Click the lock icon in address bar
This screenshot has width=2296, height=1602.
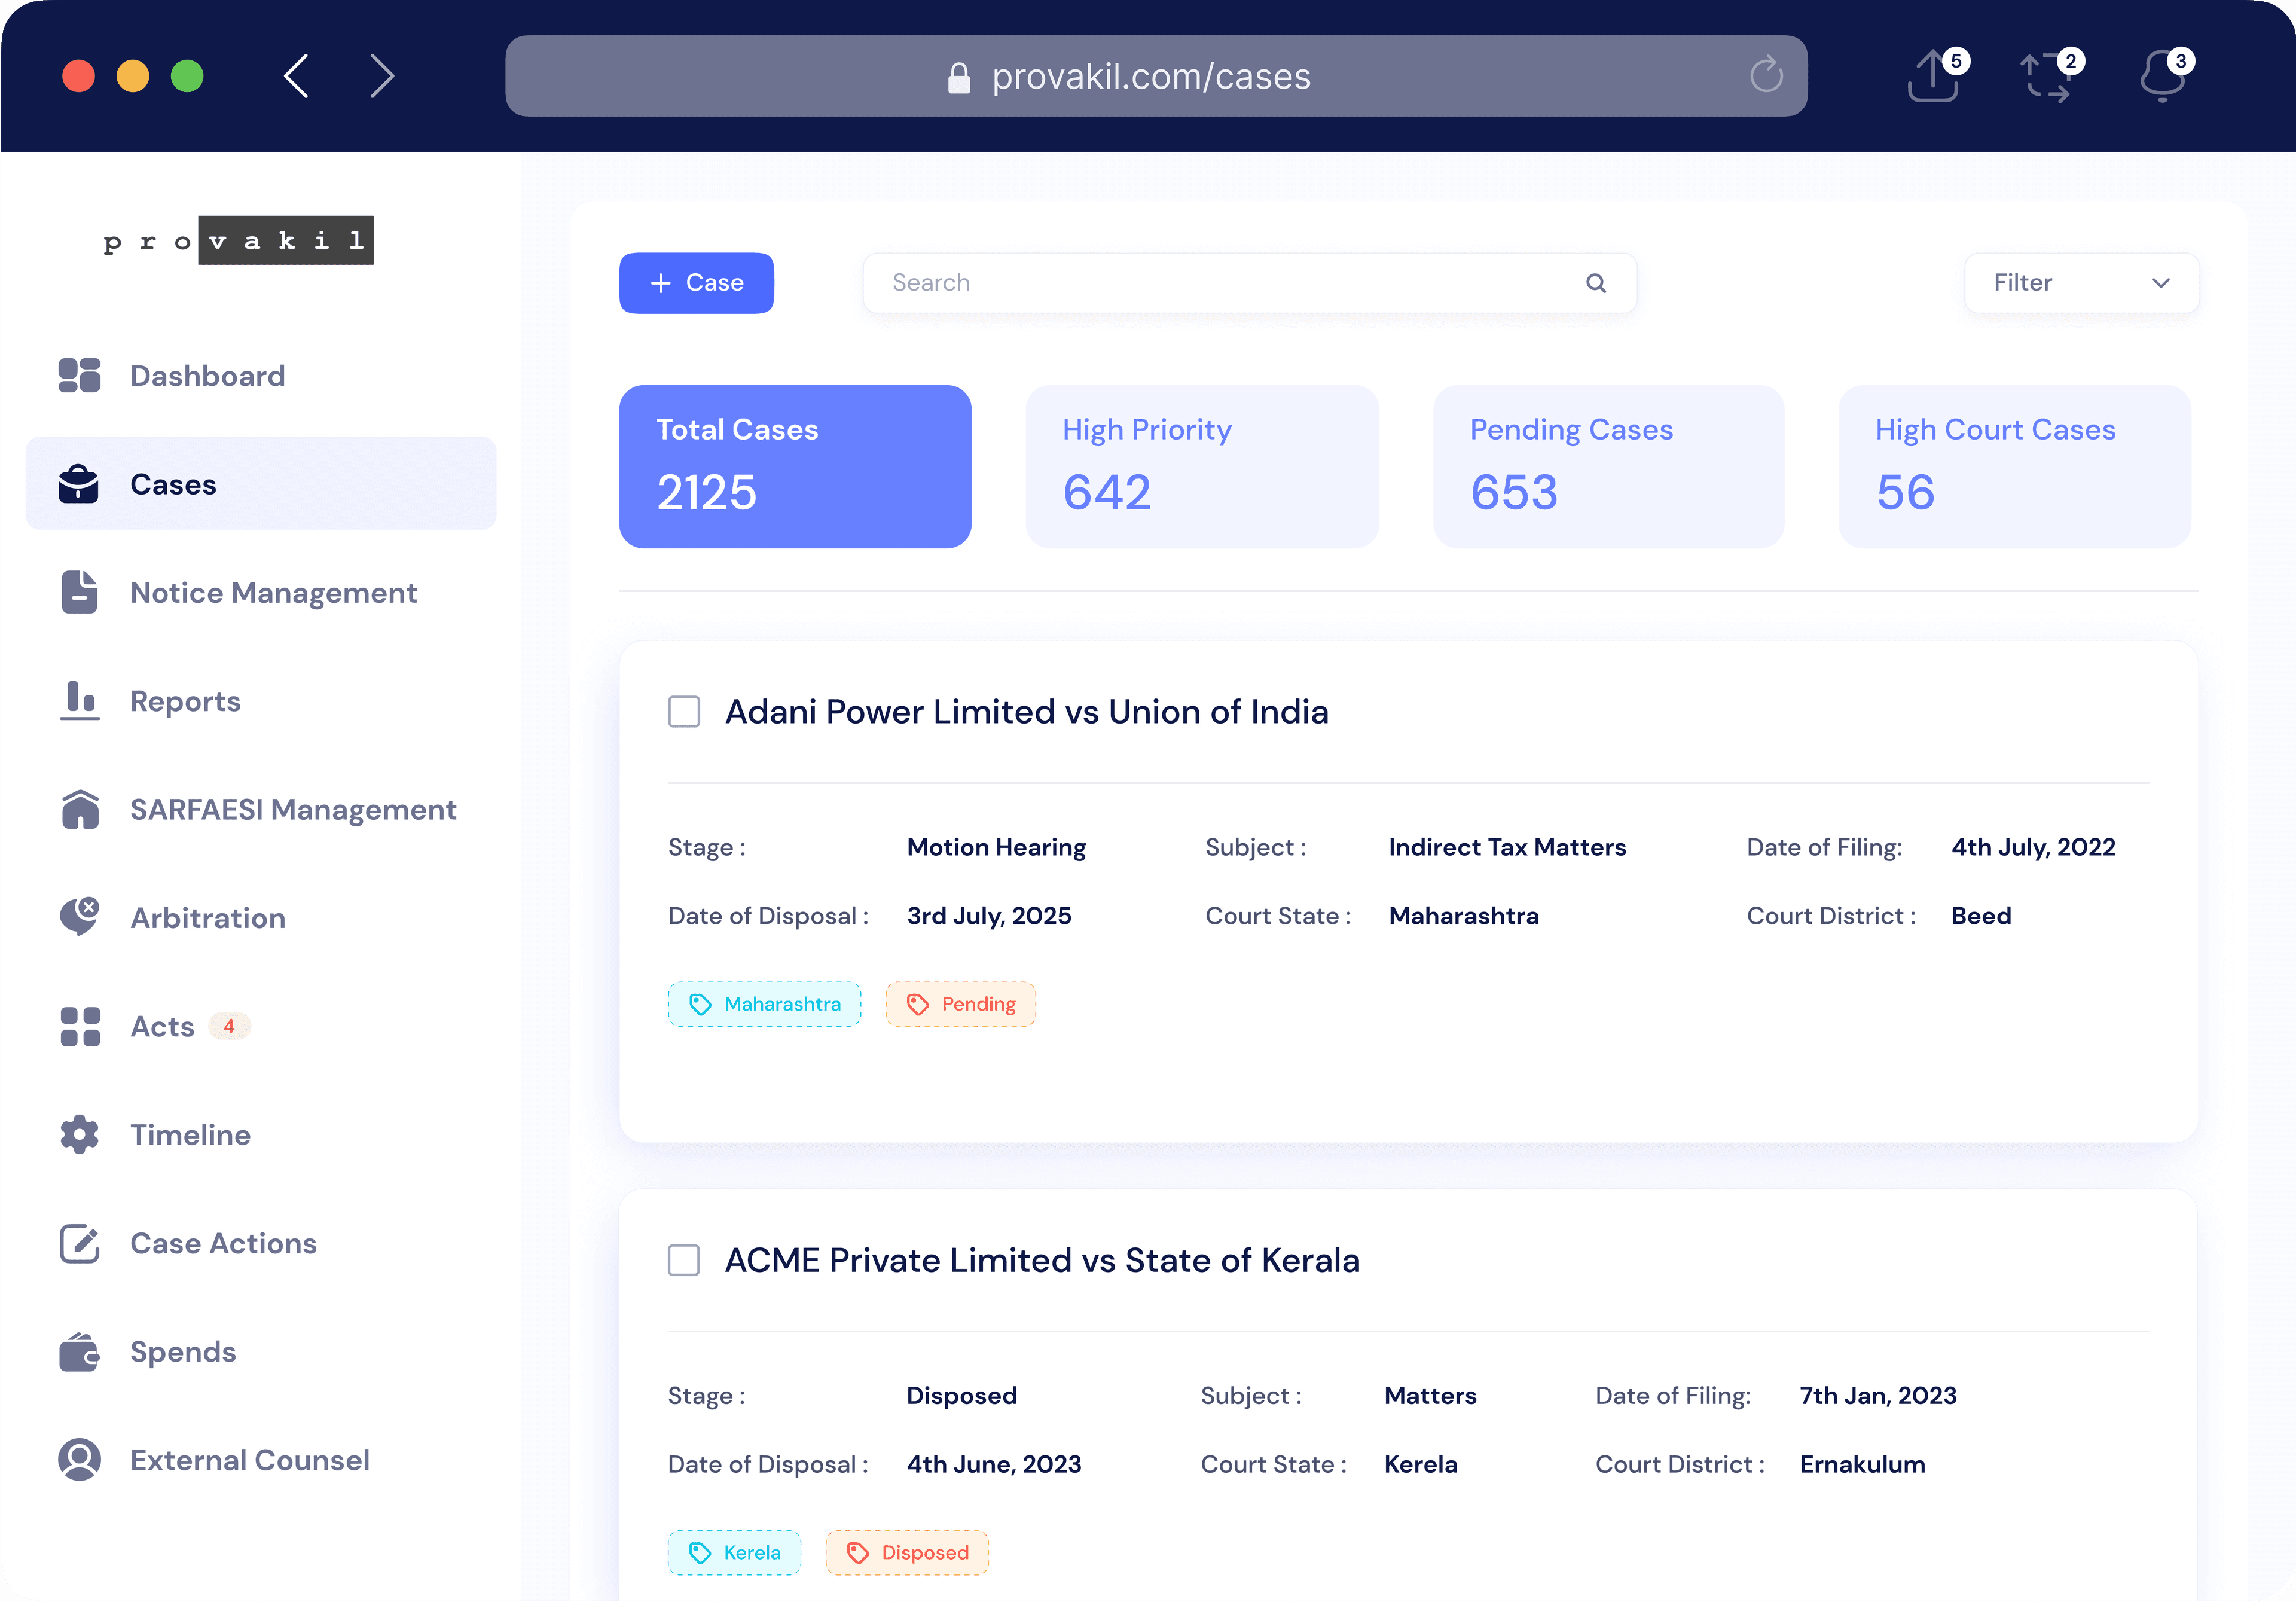(959, 77)
